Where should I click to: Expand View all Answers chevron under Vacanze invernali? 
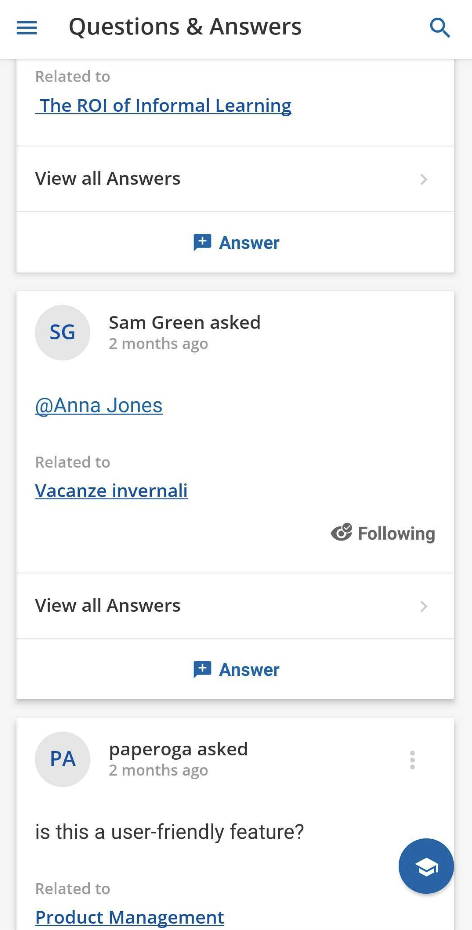[x=423, y=606]
